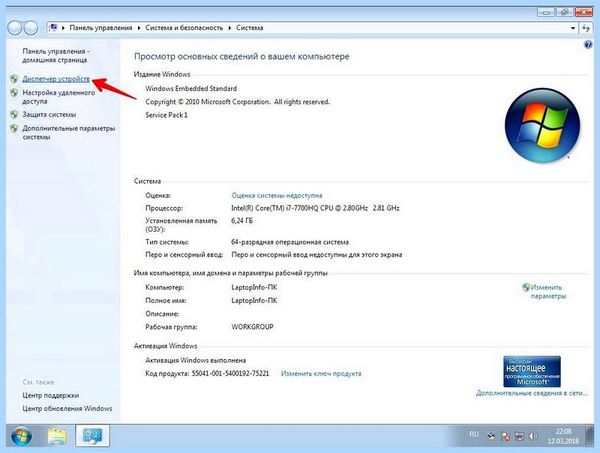Open Настройка удаленного доступа link
600x453 pixels.
coord(59,97)
